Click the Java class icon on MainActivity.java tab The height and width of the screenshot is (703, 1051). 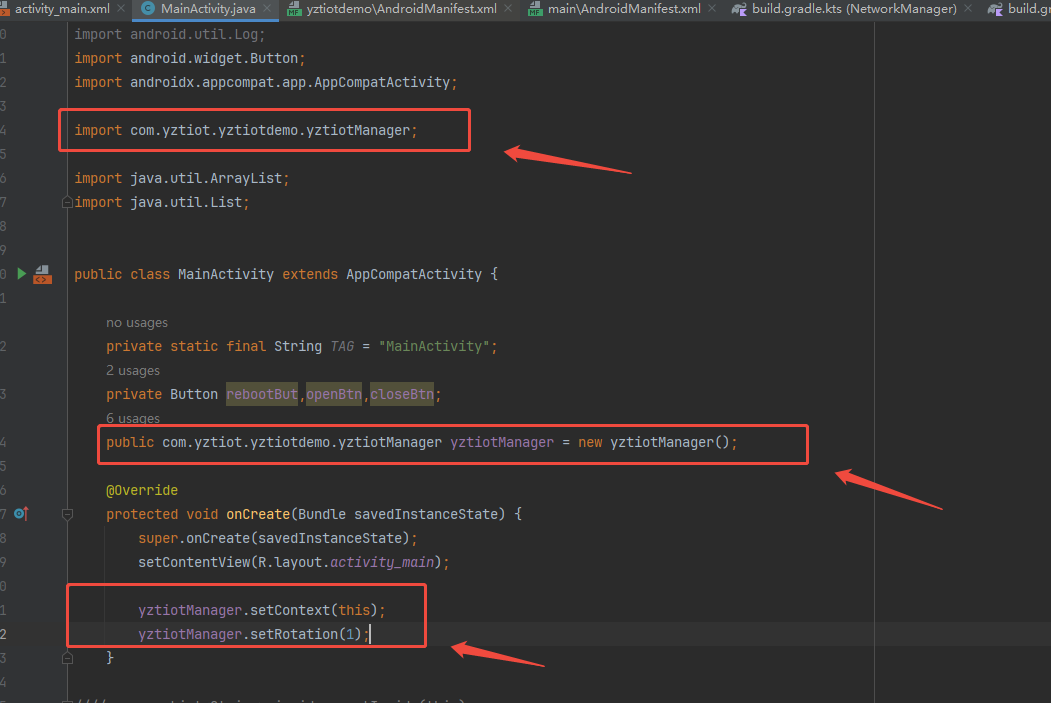pyautogui.click(x=148, y=9)
